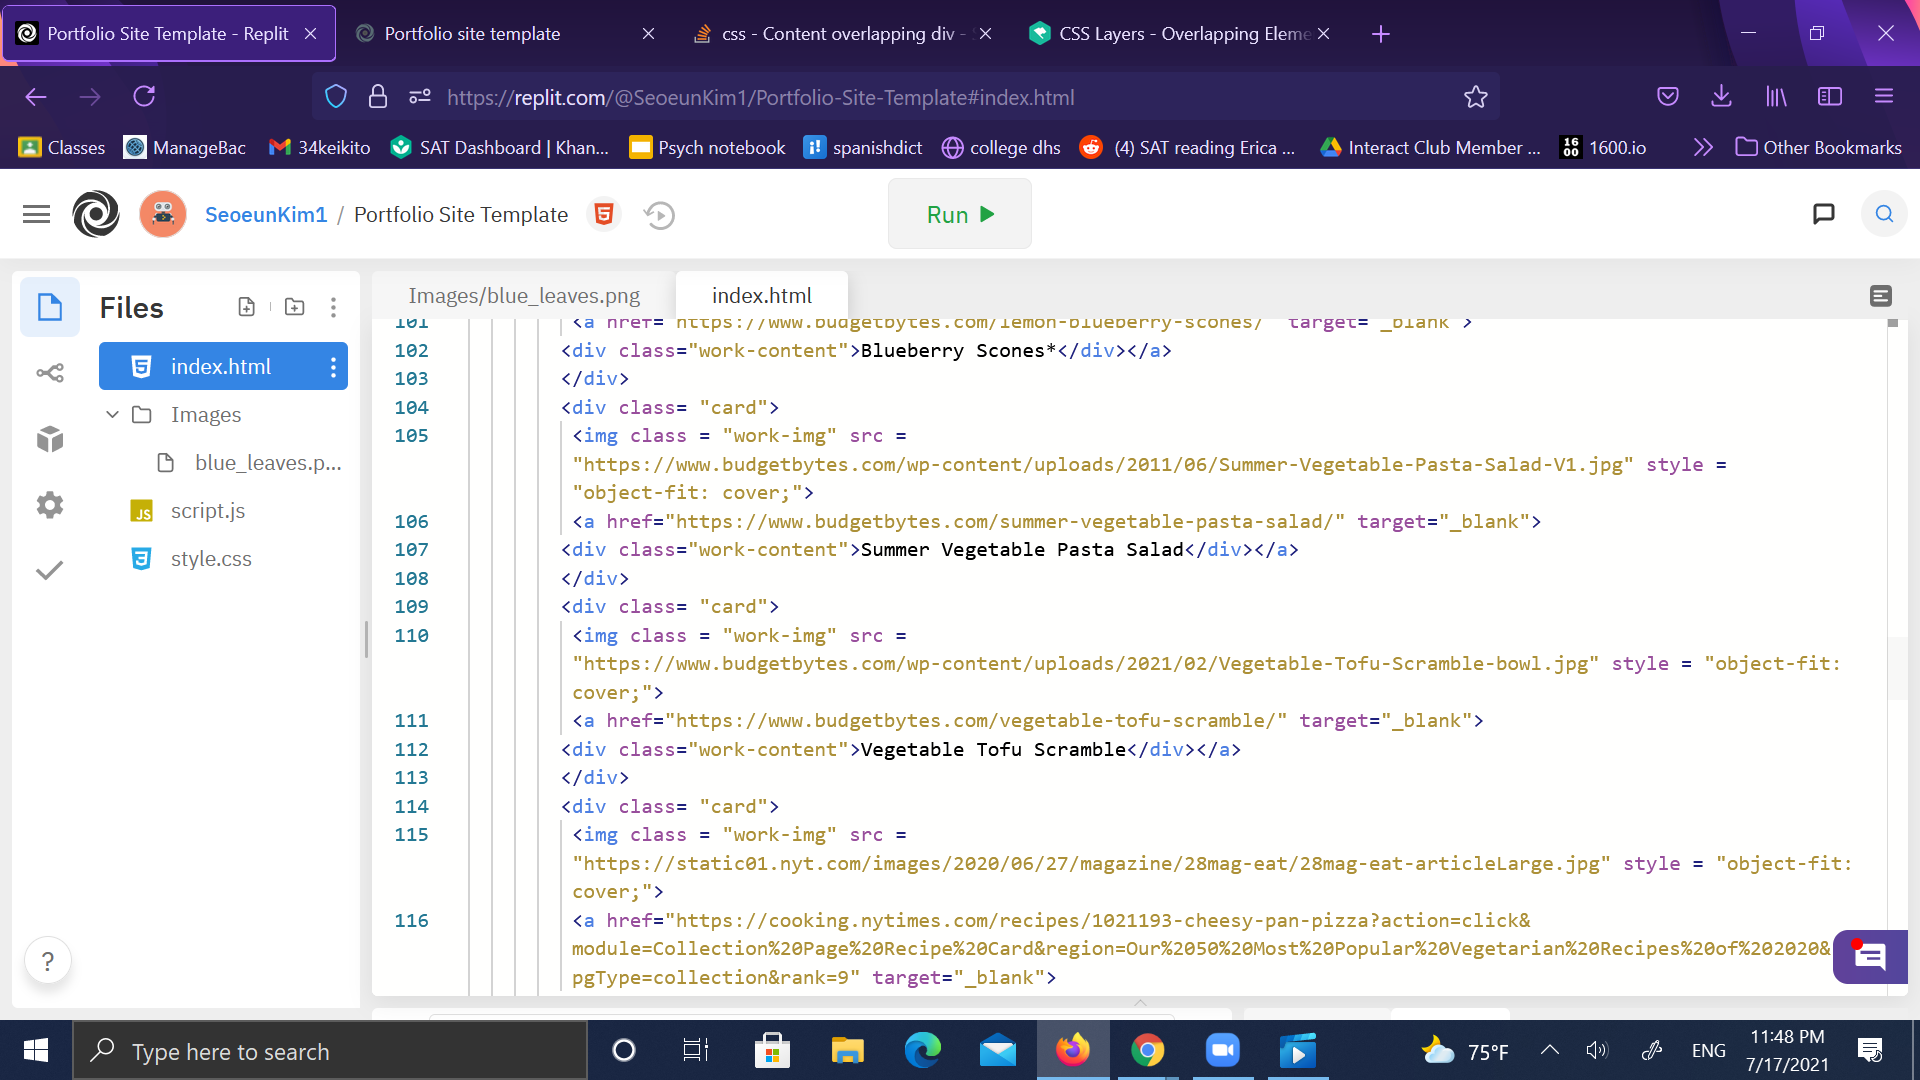Open the chat speech bubble icon
Image resolution: width=1920 pixels, height=1080 pixels.
pos(1823,214)
